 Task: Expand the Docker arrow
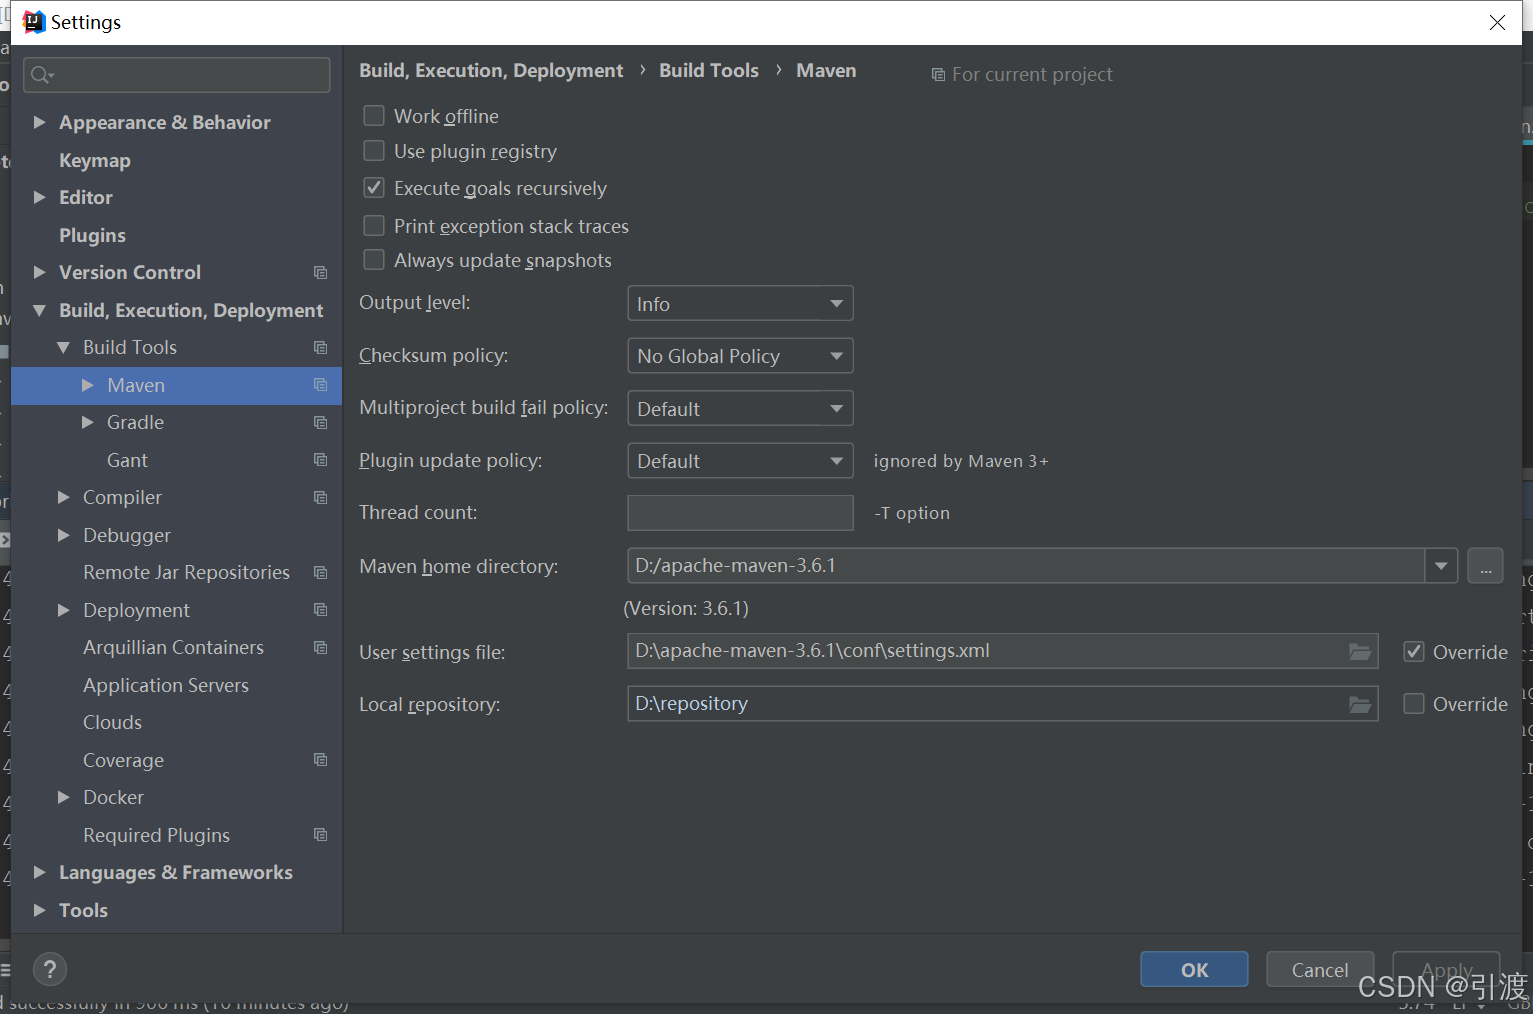click(64, 797)
